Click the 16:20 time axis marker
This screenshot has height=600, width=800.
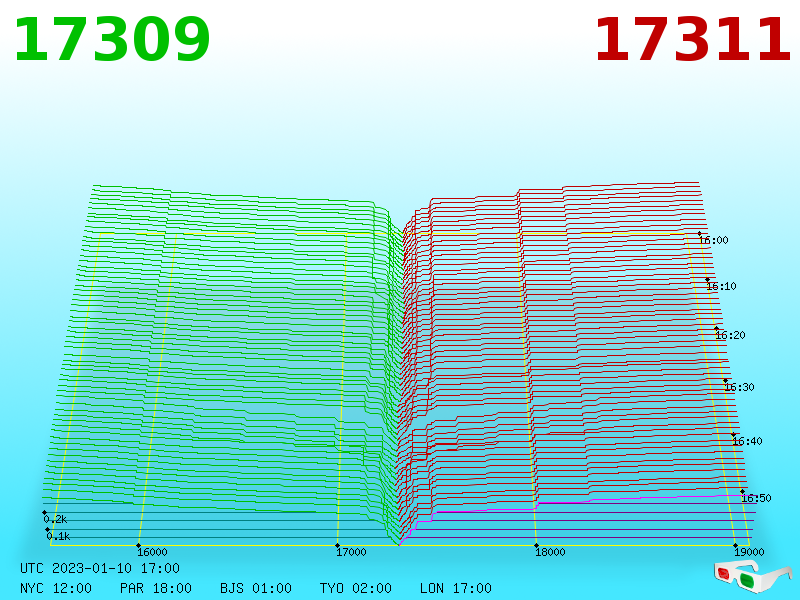coord(730,335)
